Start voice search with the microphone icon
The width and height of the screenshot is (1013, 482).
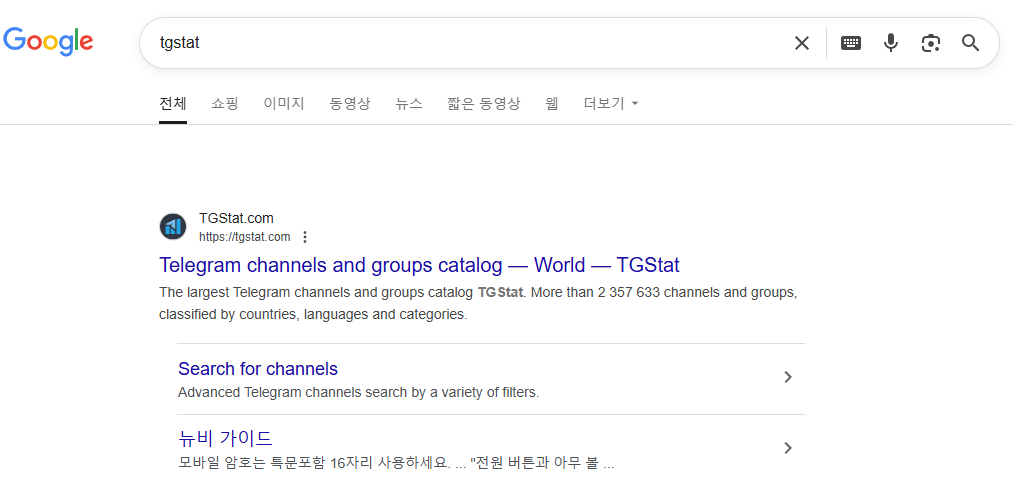pyautogui.click(x=891, y=43)
